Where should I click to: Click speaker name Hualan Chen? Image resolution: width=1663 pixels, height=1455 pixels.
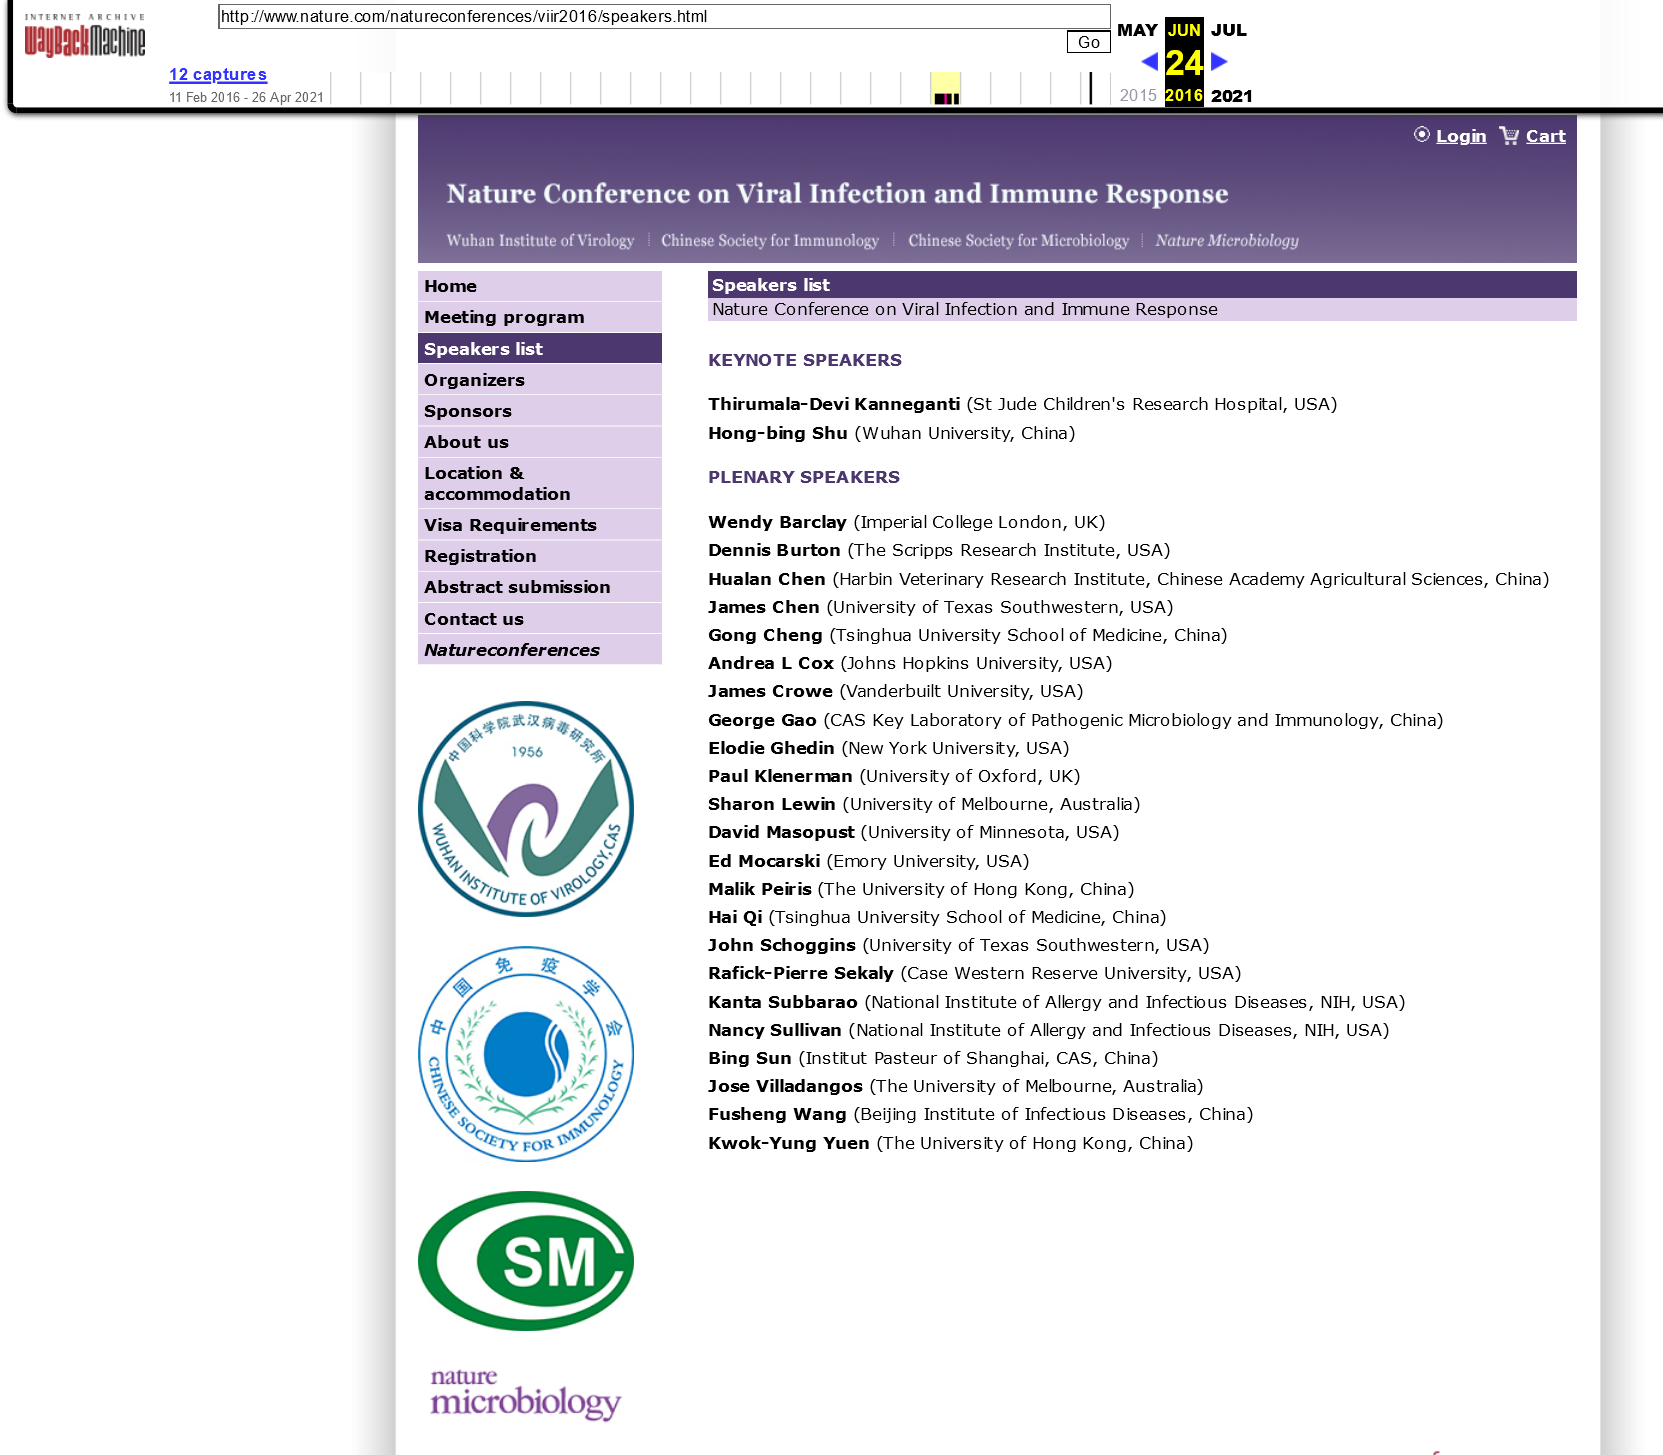767,579
